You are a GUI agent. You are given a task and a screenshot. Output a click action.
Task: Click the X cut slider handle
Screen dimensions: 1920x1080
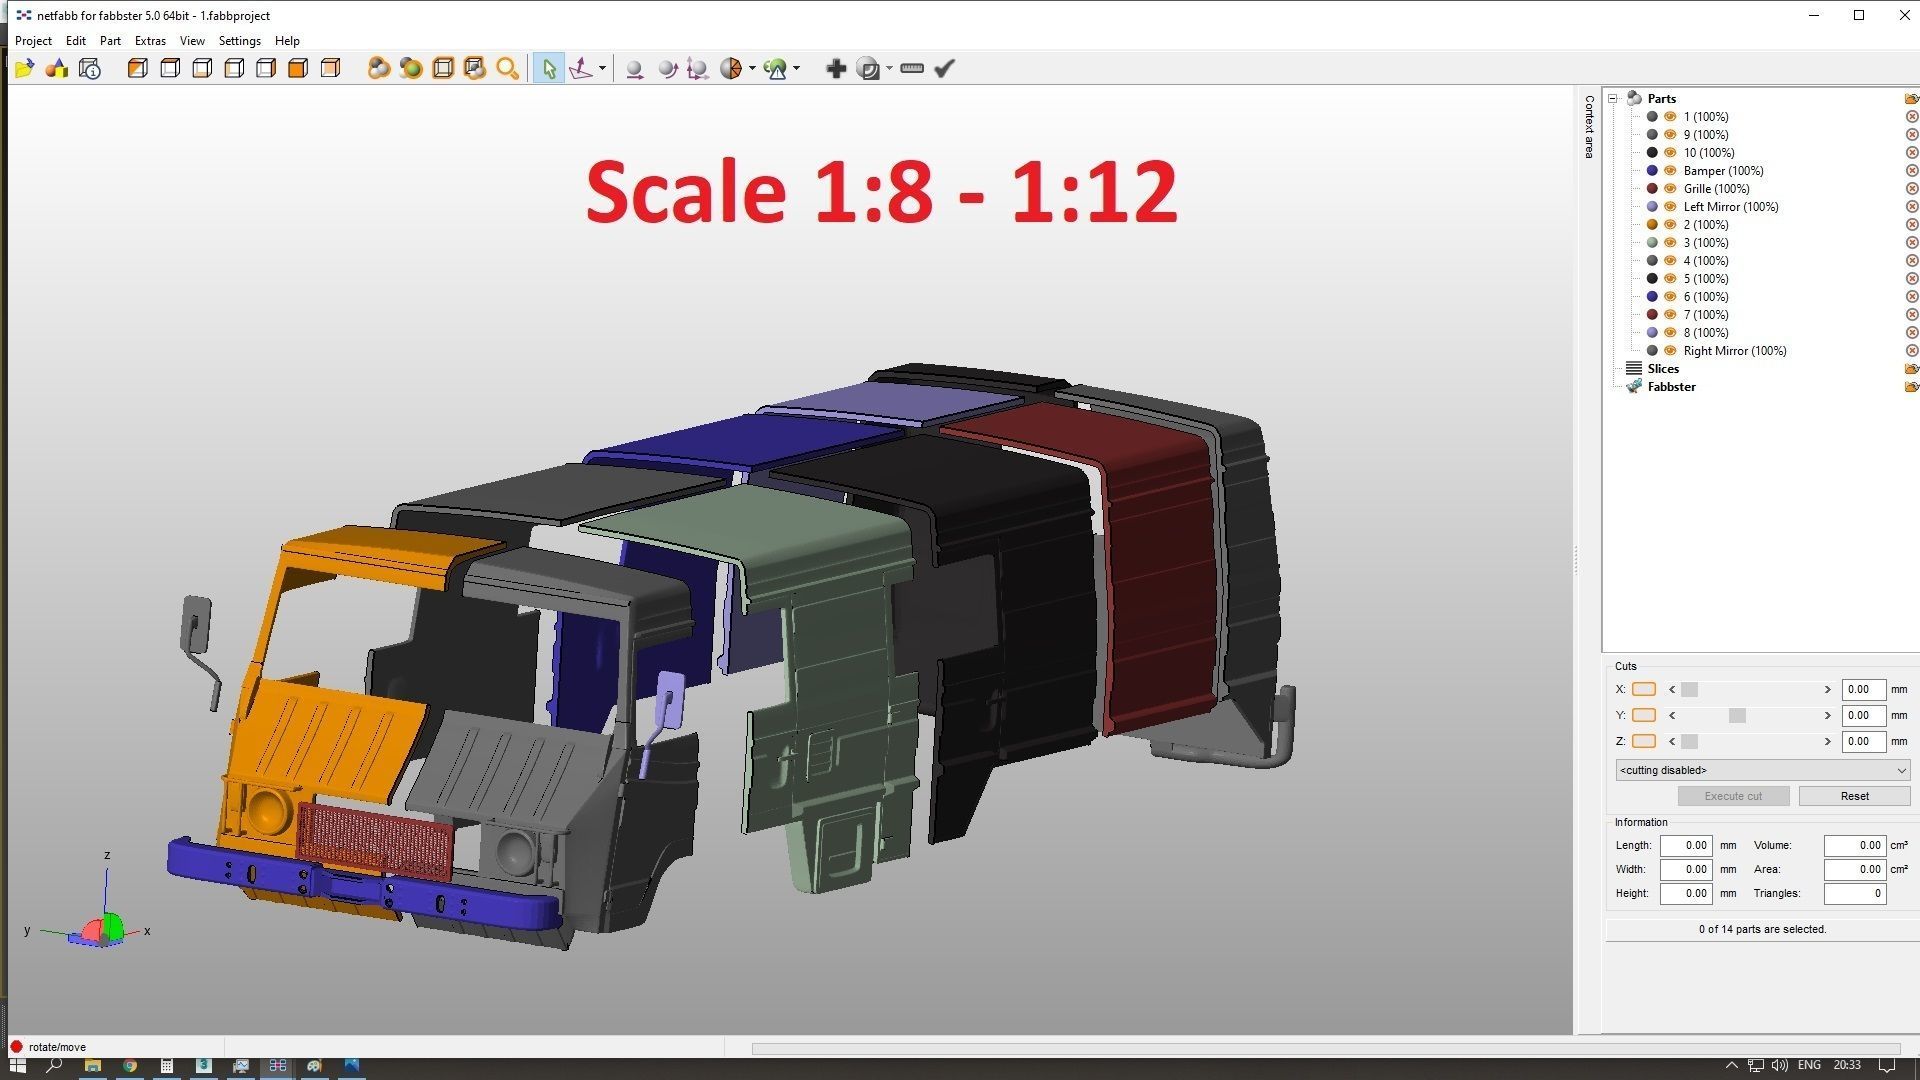[x=1689, y=689]
